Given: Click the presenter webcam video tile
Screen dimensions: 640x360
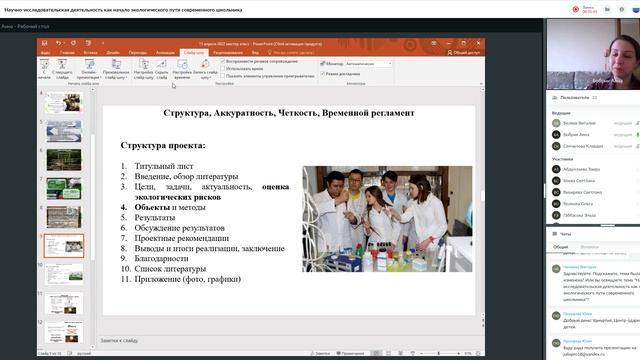Looking at the screenshot, I should (x=593, y=54).
